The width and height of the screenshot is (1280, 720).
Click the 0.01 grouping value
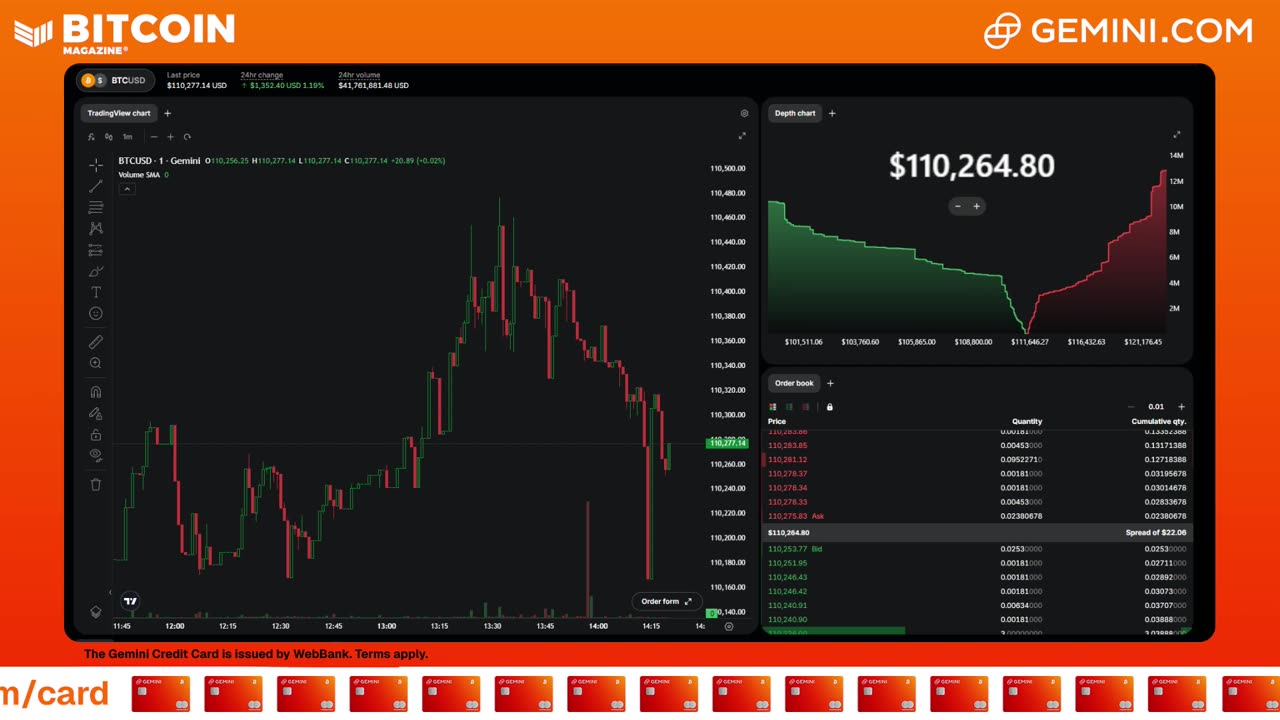point(1156,407)
